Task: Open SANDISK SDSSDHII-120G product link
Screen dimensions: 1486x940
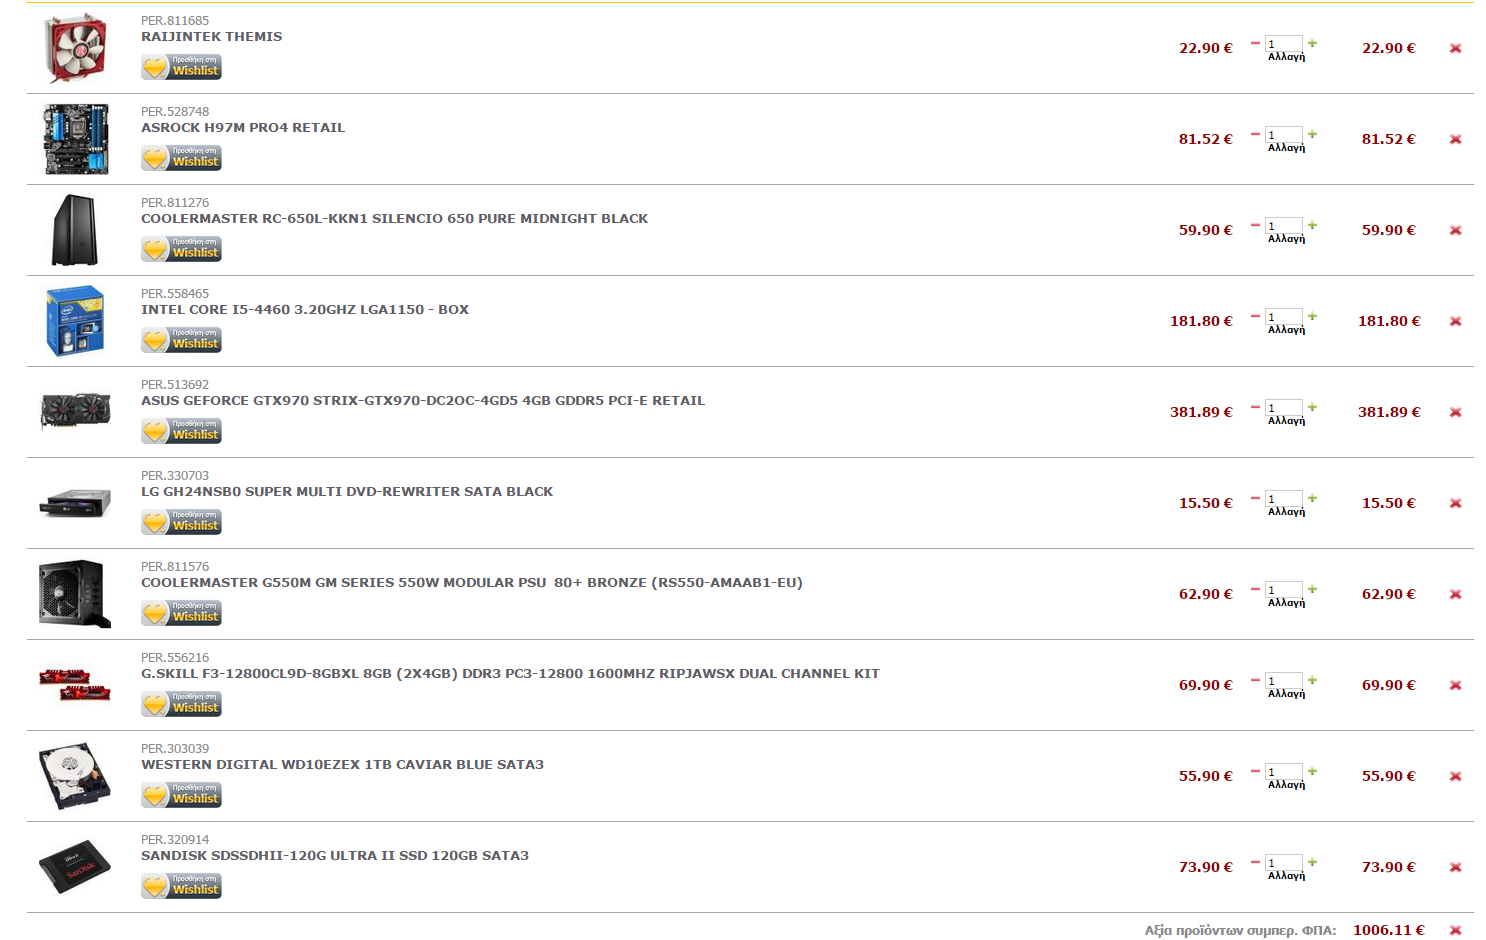Action: 335,856
